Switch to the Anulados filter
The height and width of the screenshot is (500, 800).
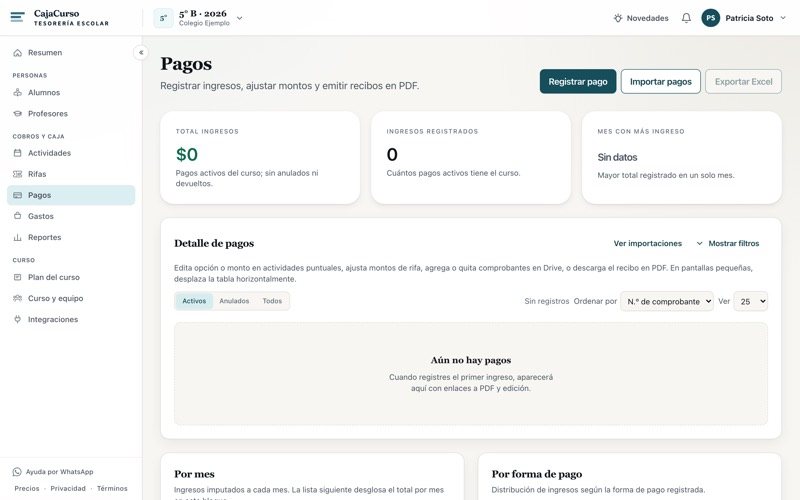(234, 301)
